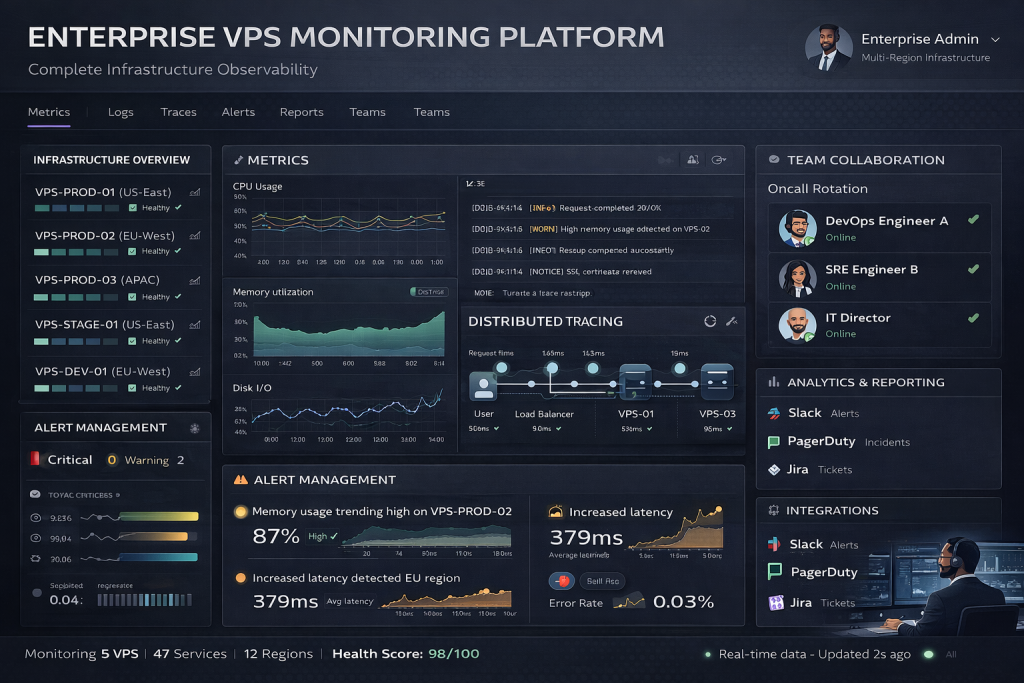The height and width of the screenshot is (683, 1024).
Task: Switch to the Metrics tab
Action: pyautogui.click(x=49, y=112)
